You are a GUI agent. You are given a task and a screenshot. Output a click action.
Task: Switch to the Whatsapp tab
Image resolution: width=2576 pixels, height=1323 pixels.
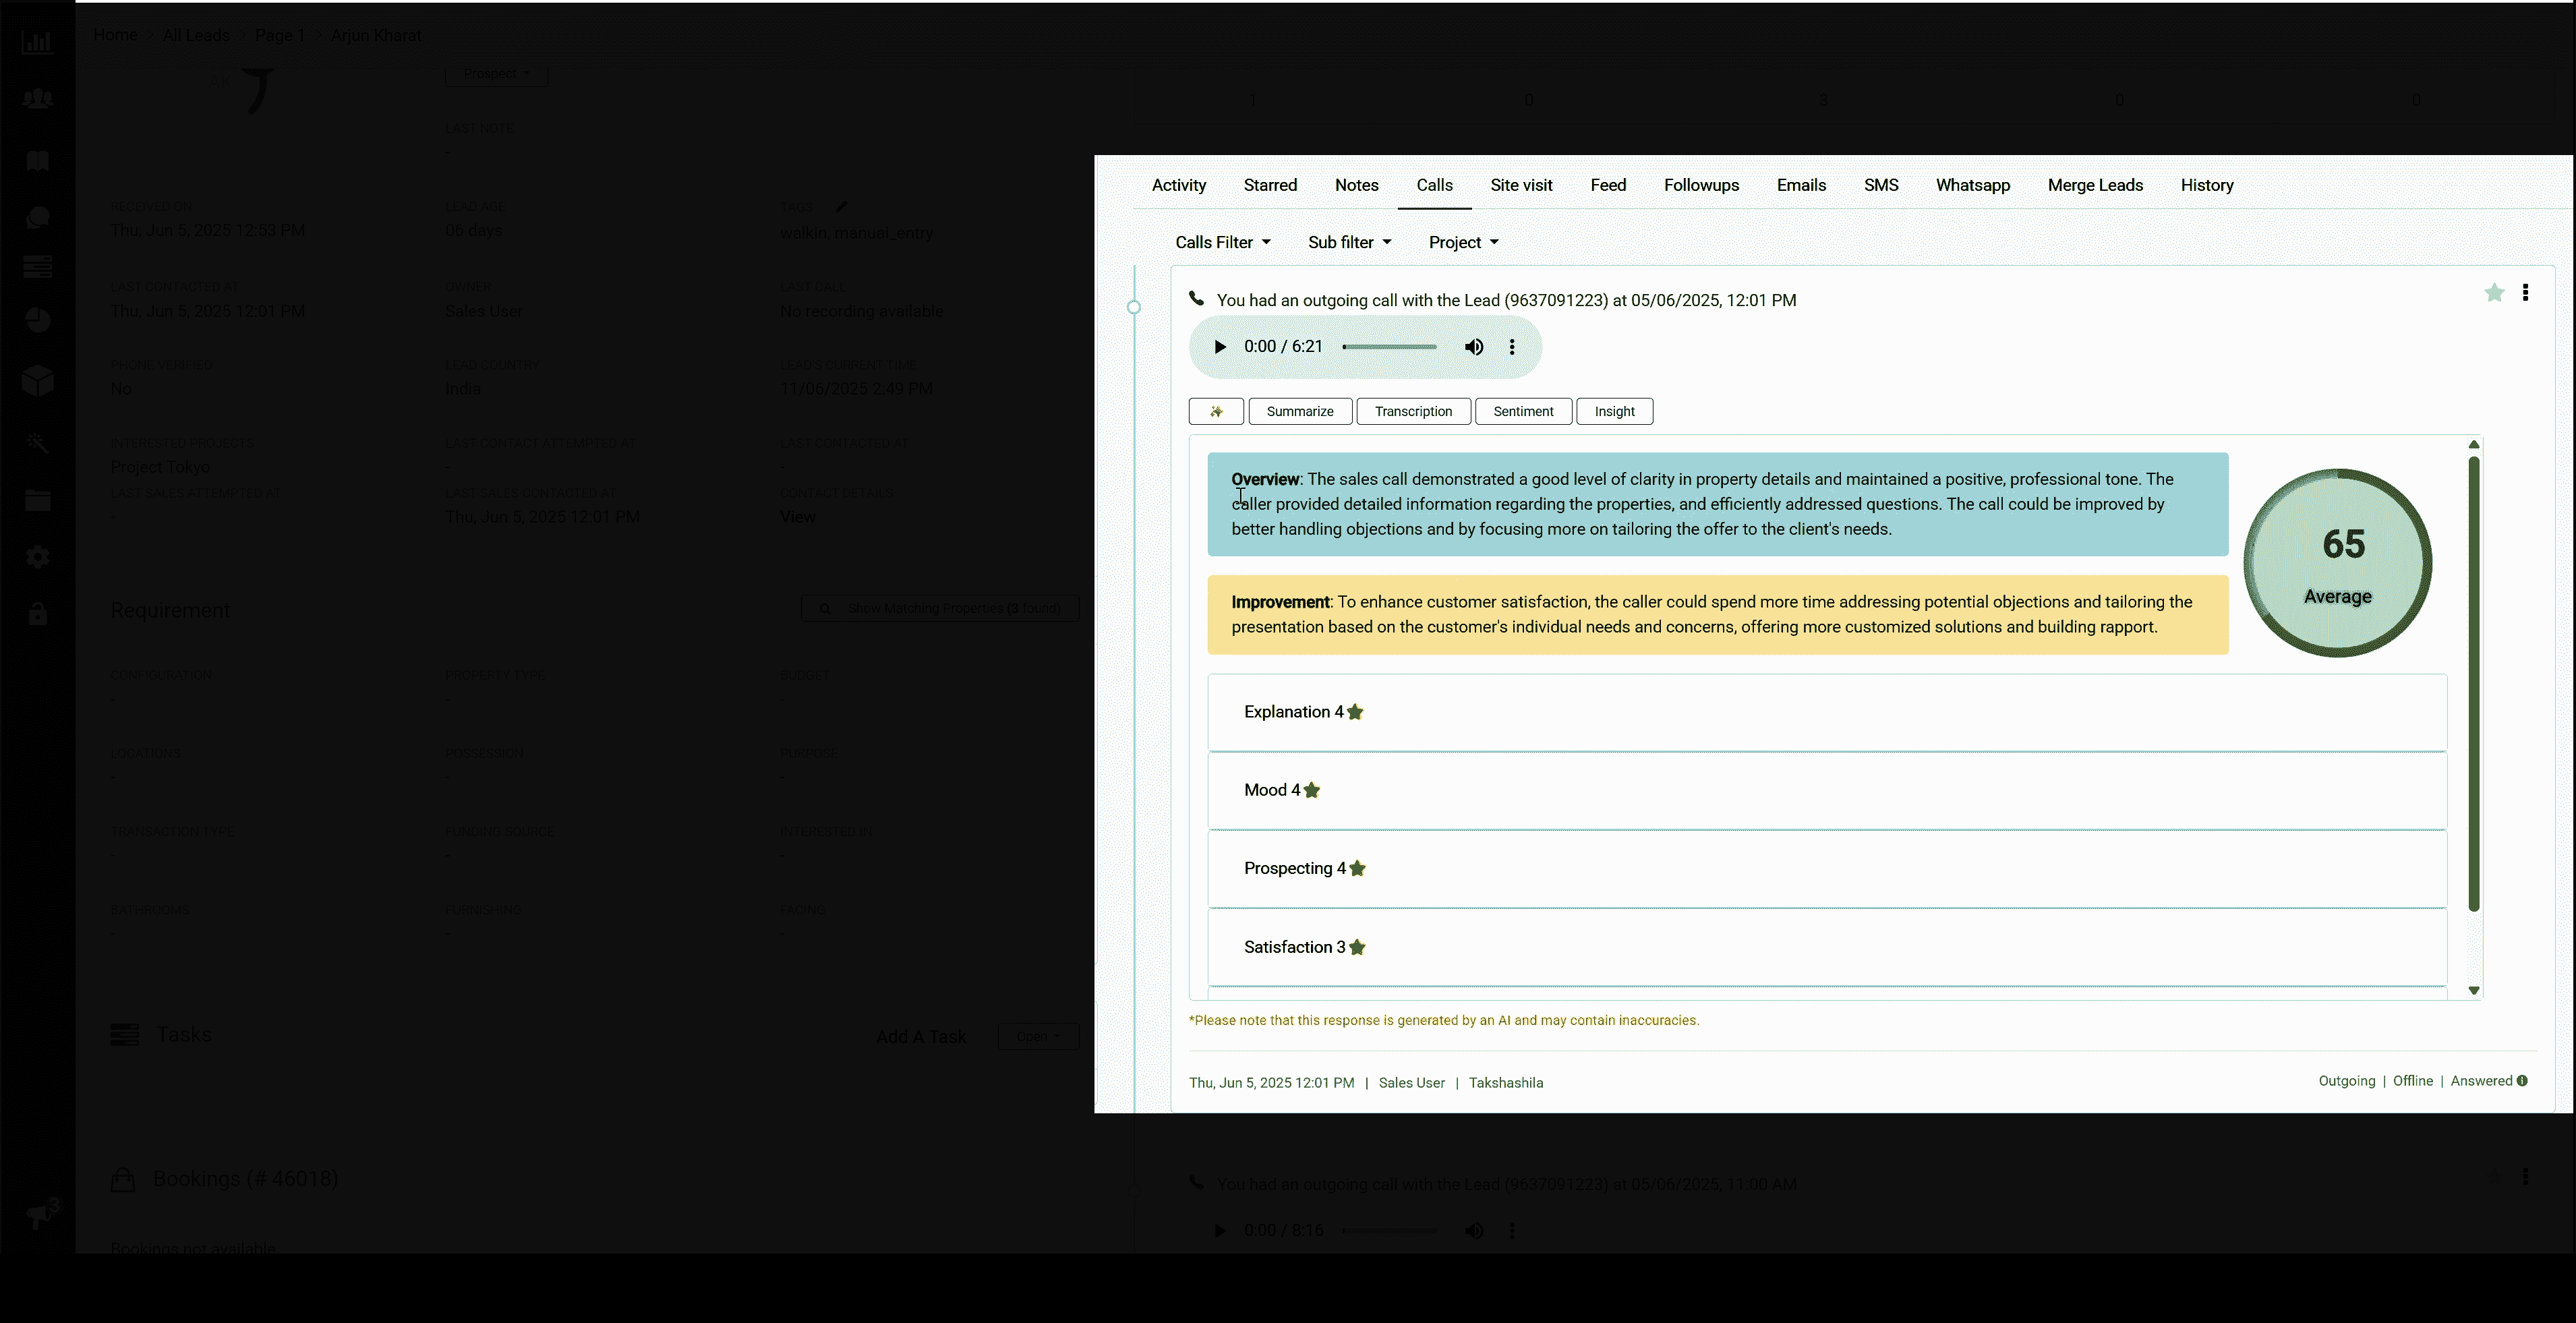coord(1972,185)
